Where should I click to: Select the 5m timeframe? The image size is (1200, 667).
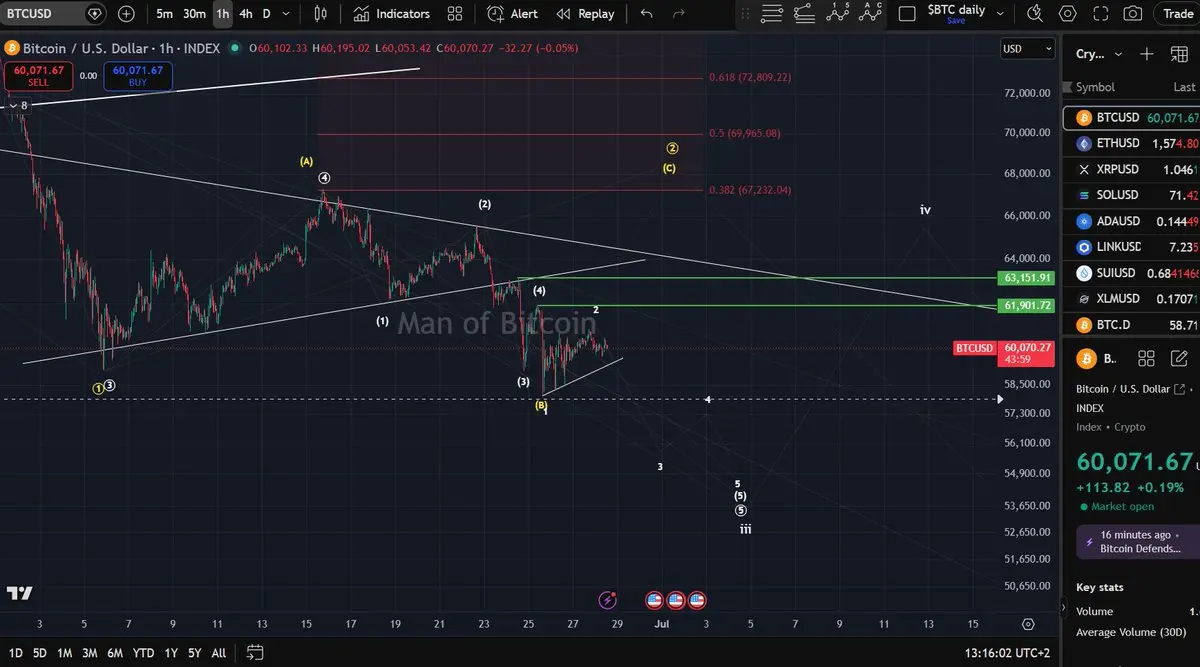tap(164, 14)
